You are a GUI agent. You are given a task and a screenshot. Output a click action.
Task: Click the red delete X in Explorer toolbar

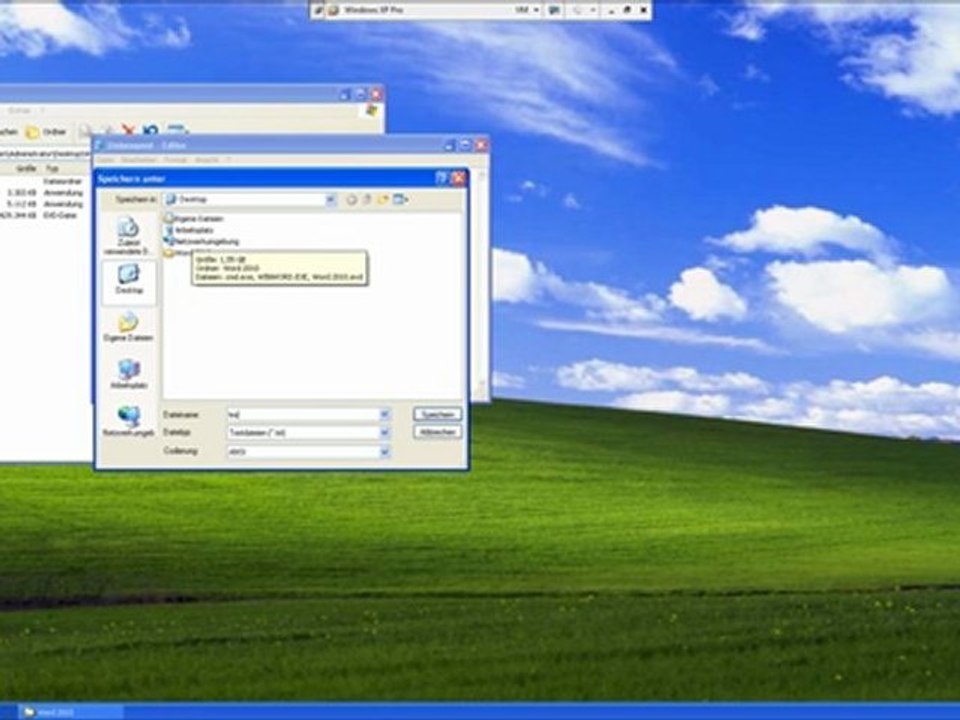128,130
